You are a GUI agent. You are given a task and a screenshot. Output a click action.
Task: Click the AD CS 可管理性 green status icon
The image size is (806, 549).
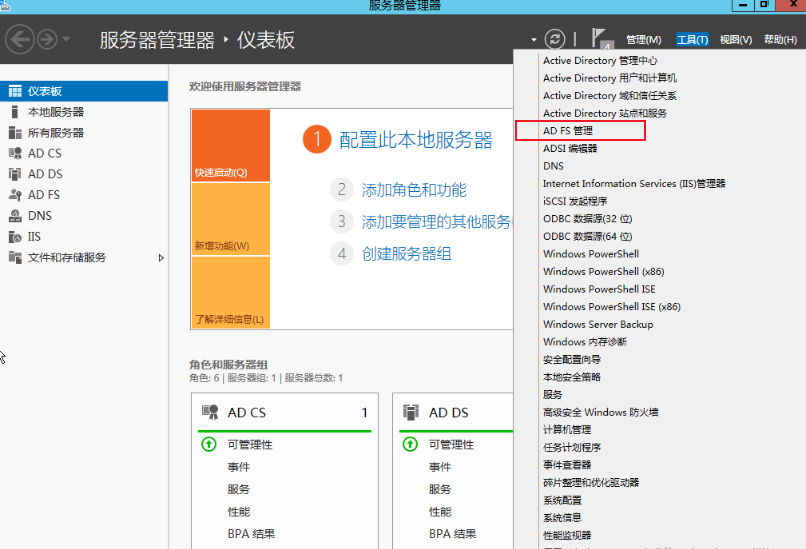tap(209, 444)
